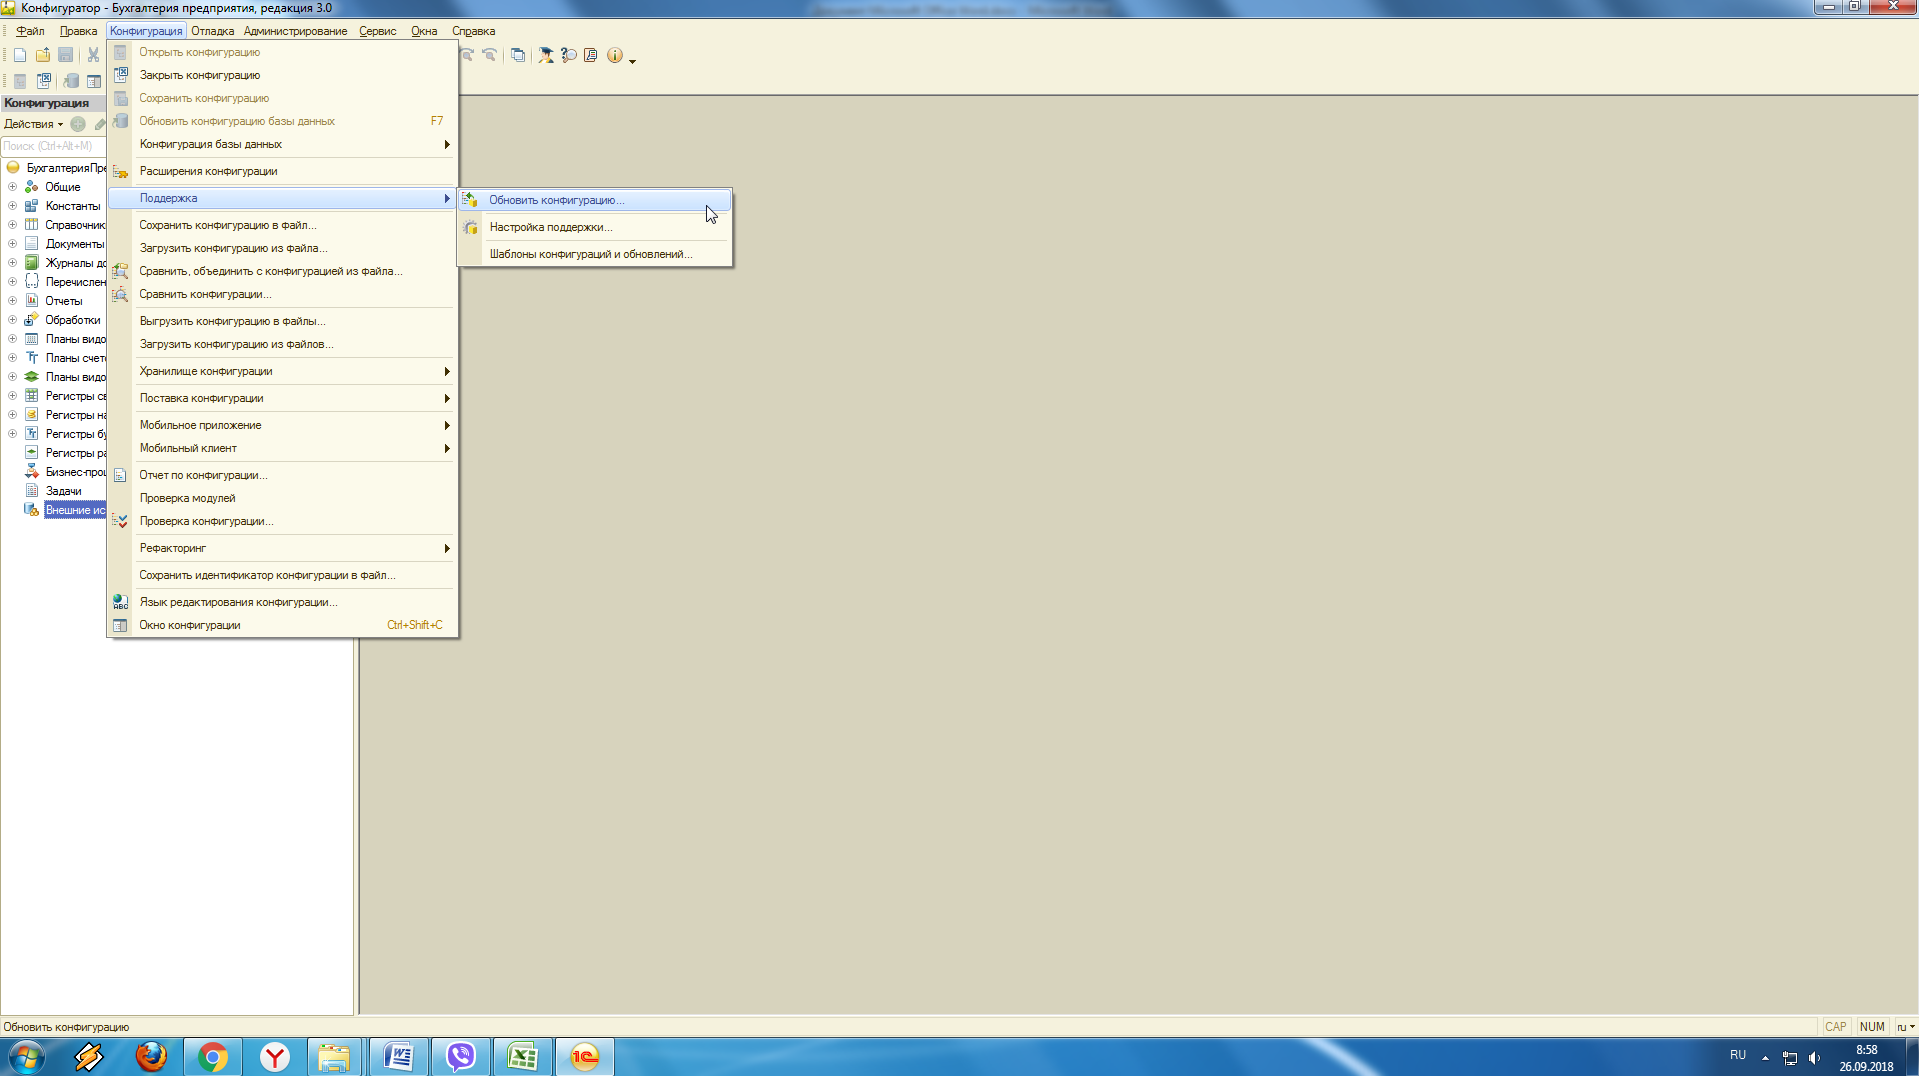The width and height of the screenshot is (1919, 1076).
Task: Open Конфигурация базы данных submenu
Action: click(x=283, y=144)
